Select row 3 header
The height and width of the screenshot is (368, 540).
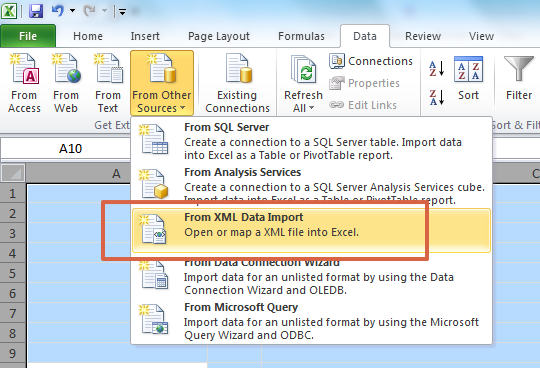tap(13, 233)
